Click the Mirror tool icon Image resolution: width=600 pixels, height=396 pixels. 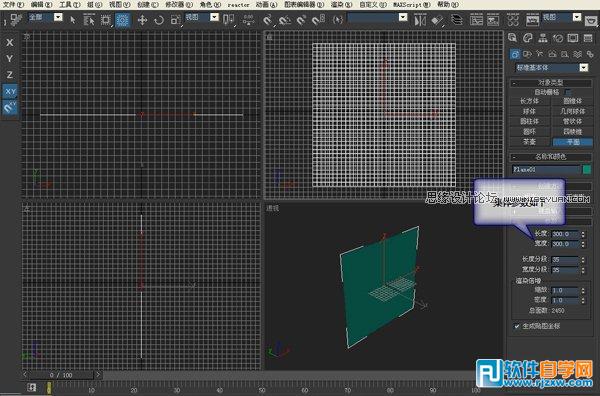pos(420,20)
